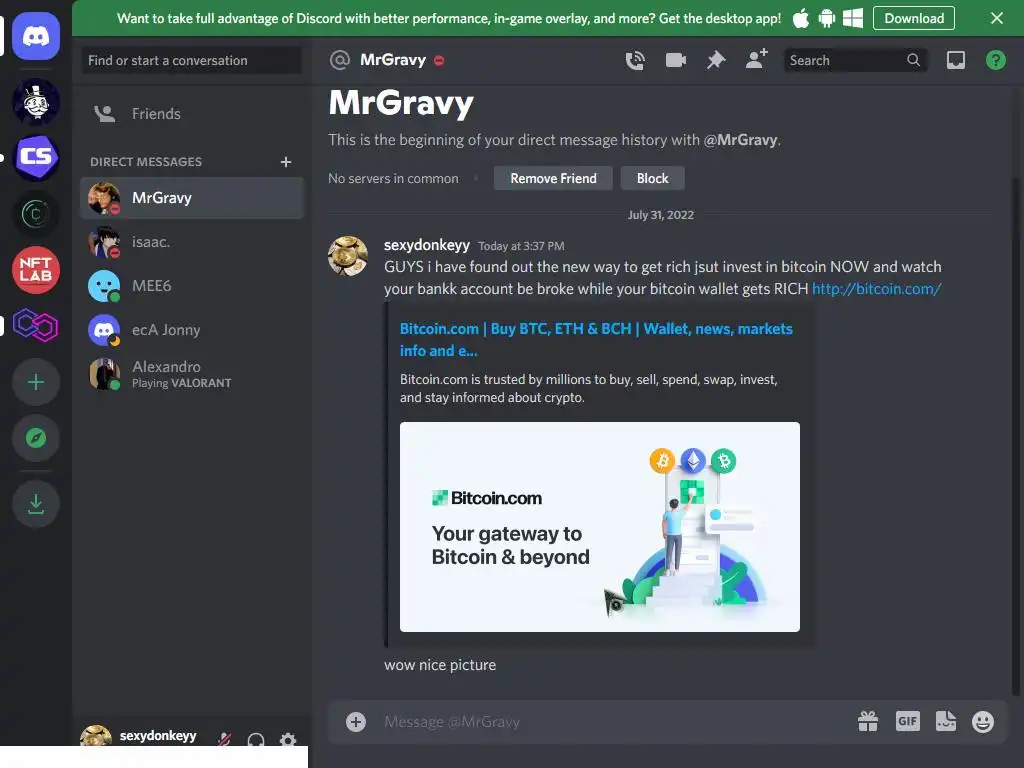This screenshot has height=768, width=1024.
Task: Click MrGravy name in channel header
Action: (x=392, y=60)
